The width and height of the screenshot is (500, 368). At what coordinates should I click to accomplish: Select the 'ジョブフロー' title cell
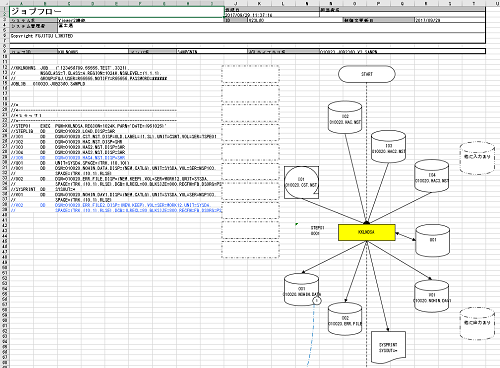117,12
